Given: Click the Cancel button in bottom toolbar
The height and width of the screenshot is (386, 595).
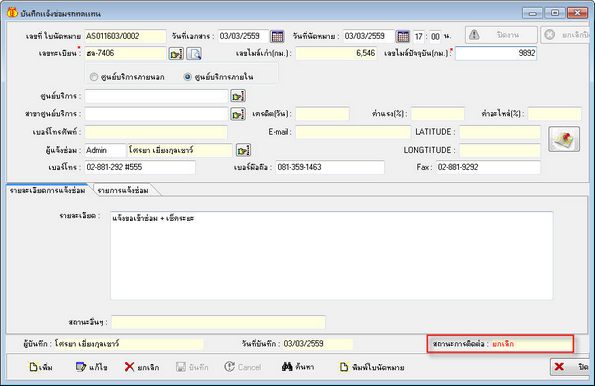Looking at the screenshot, I should click(242, 367).
